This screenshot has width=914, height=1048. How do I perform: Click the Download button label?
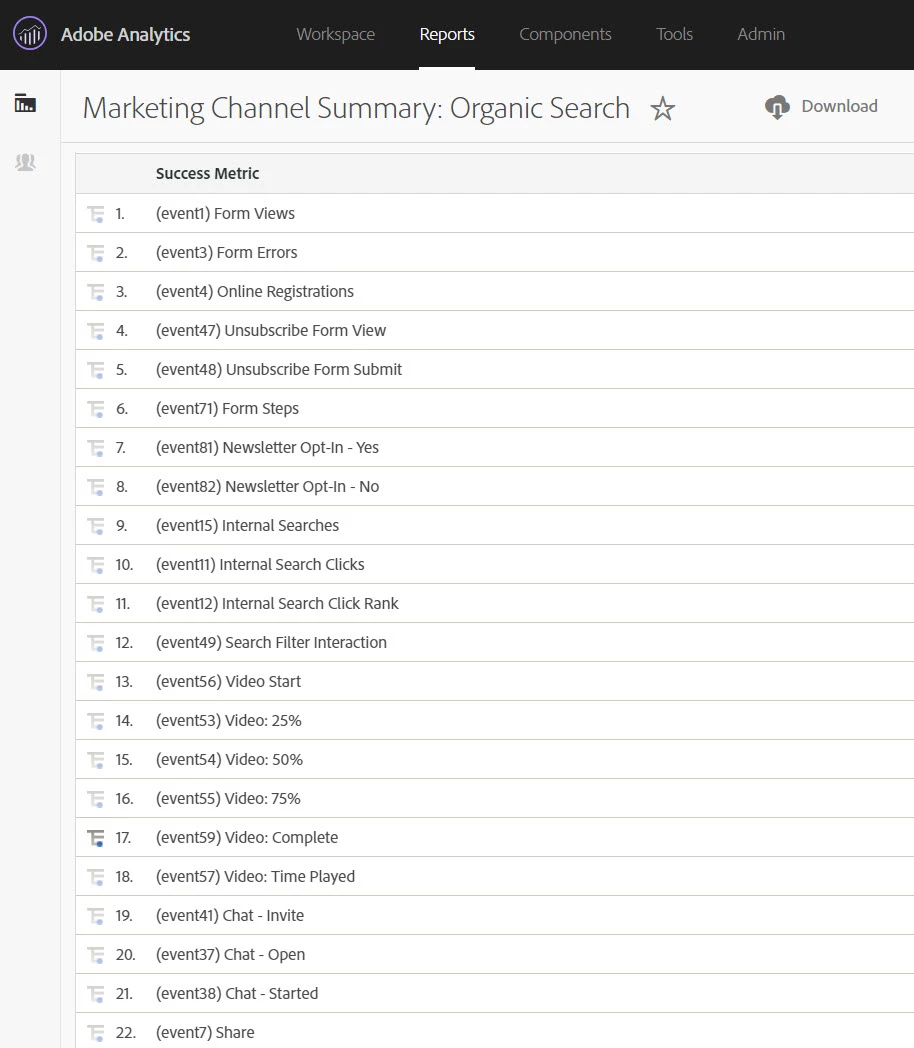click(x=839, y=107)
